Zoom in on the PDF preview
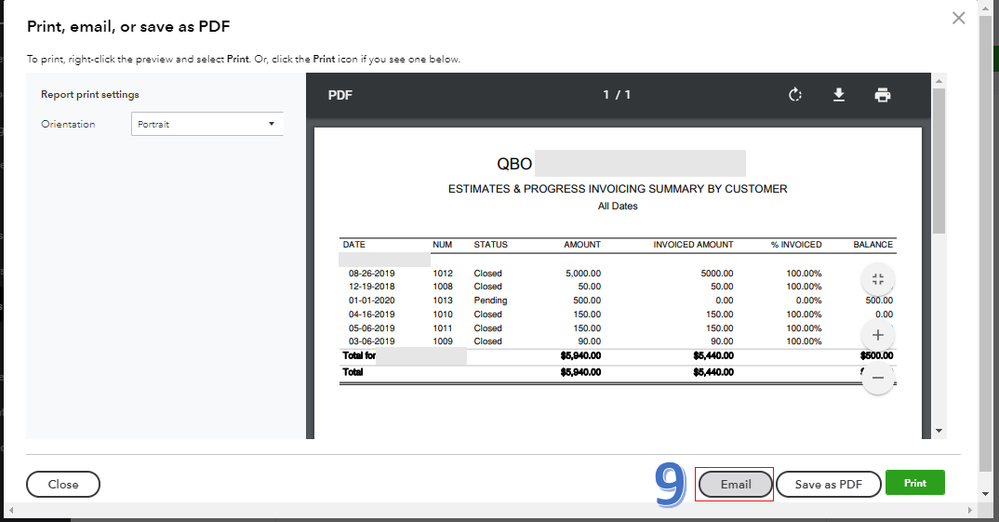 878,335
